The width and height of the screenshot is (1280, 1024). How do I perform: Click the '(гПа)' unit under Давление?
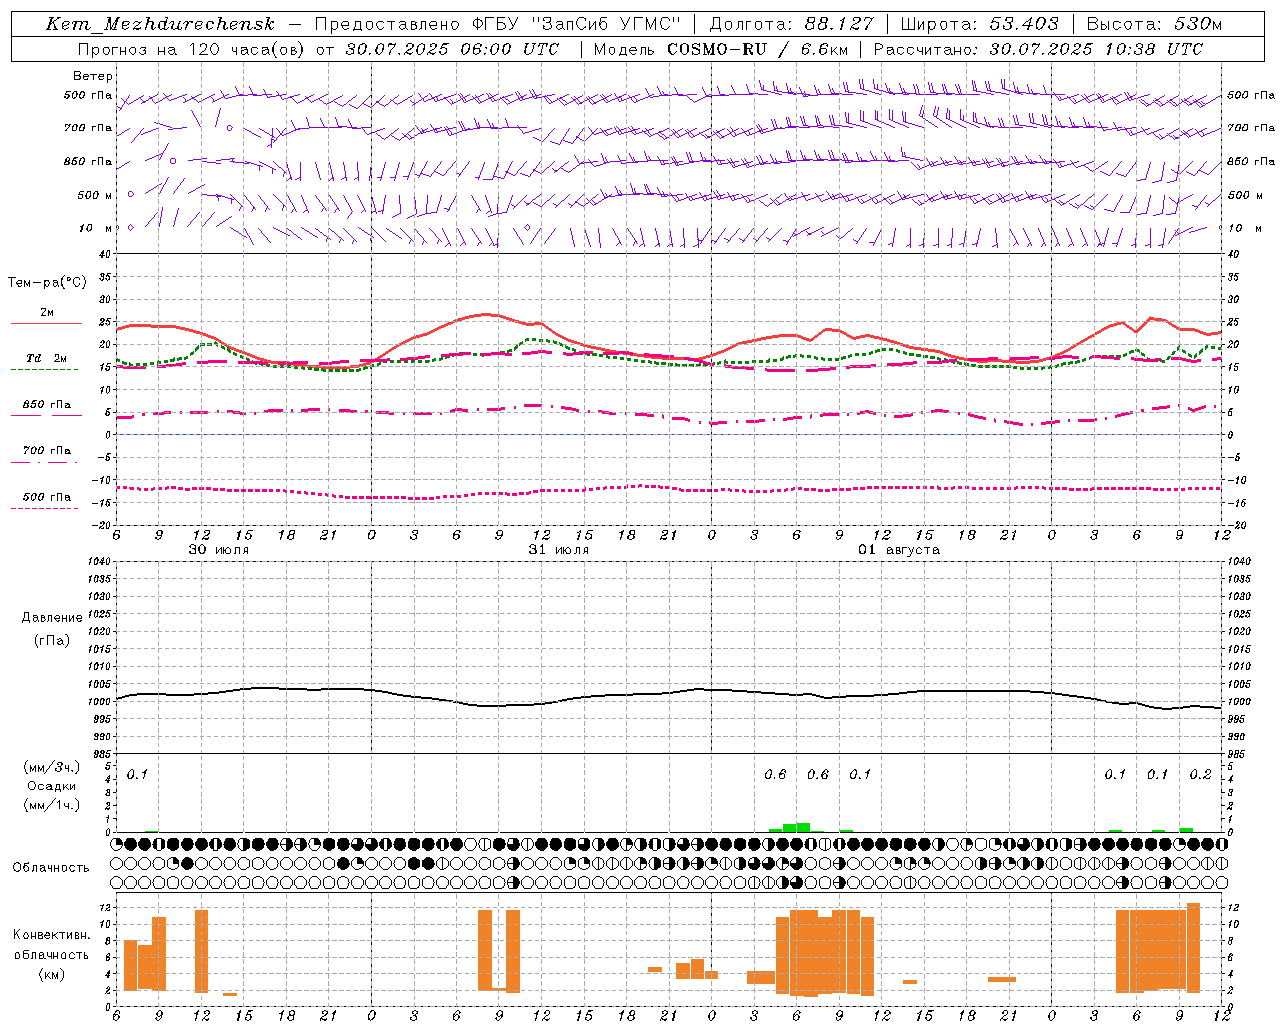tap(52, 640)
